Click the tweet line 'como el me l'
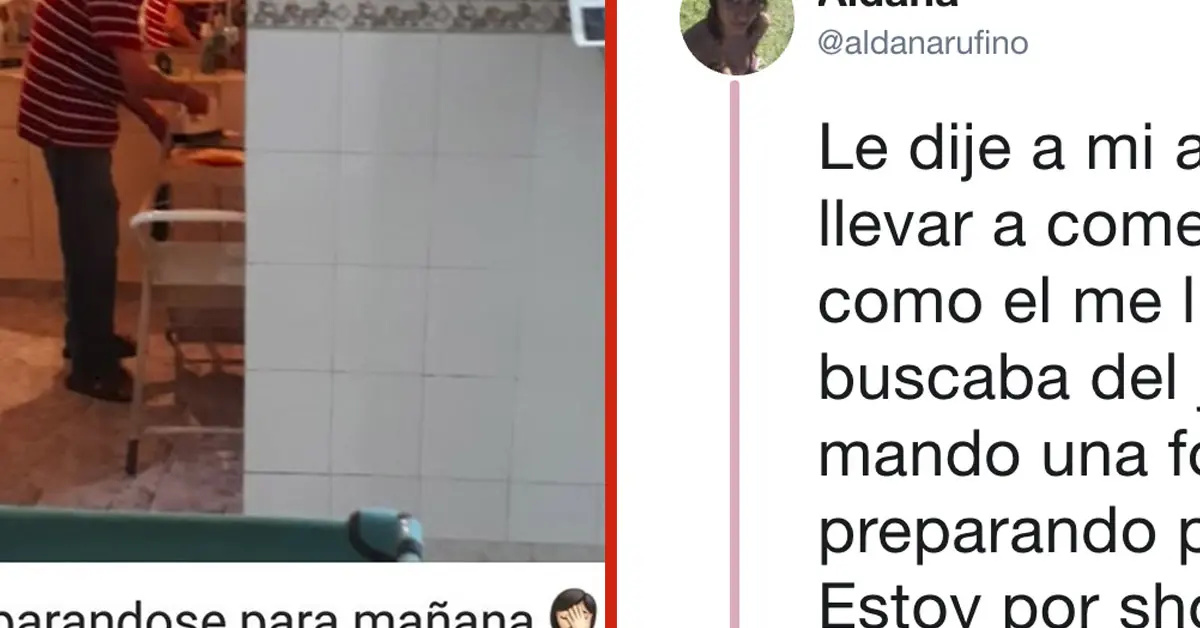Viewport: 1200px width, 628px height. coord(1008,303)
